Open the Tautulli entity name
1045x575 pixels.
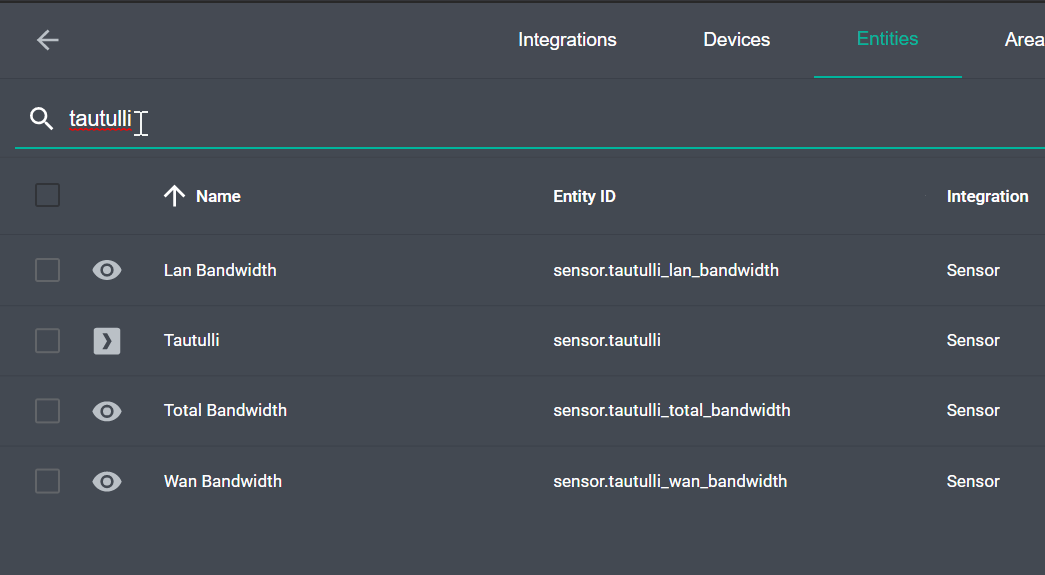tap(191, 340)
